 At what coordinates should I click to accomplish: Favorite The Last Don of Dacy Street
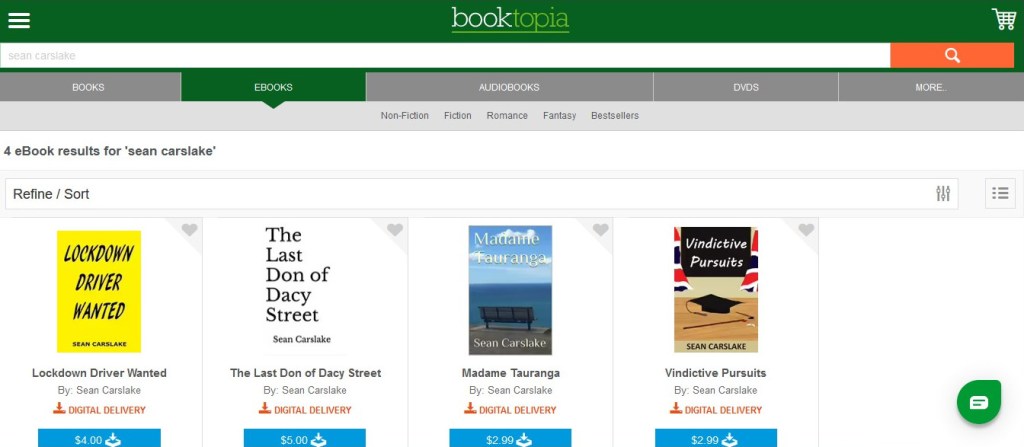point(395,231)
